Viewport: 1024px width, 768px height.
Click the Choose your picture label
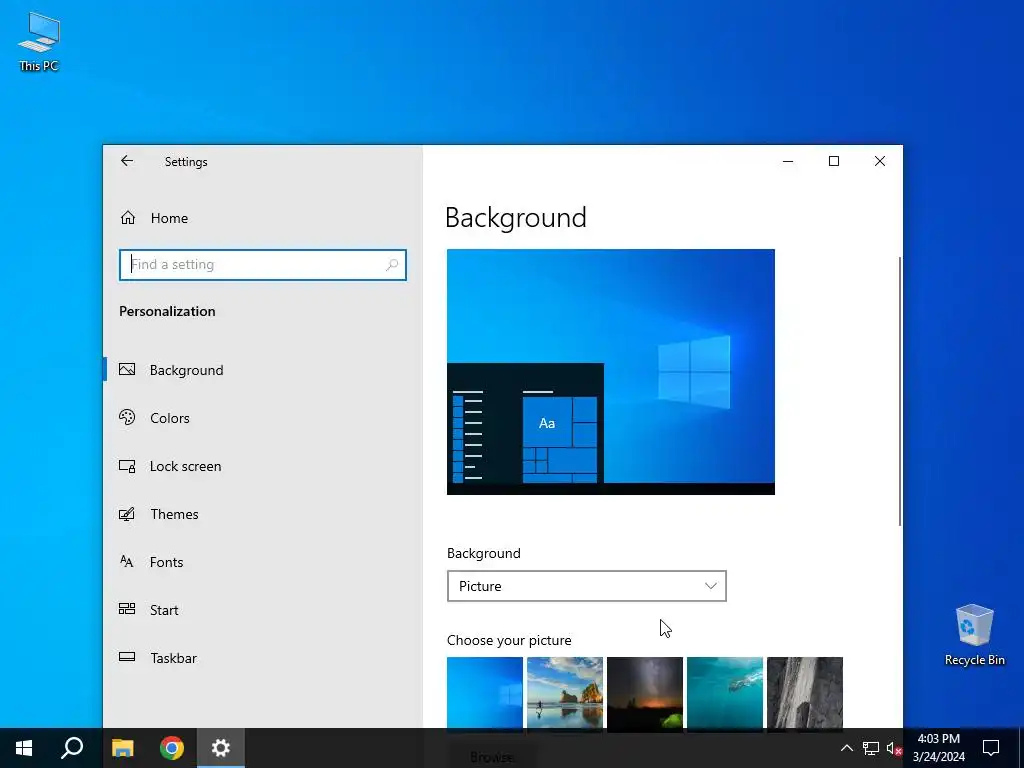509,641
